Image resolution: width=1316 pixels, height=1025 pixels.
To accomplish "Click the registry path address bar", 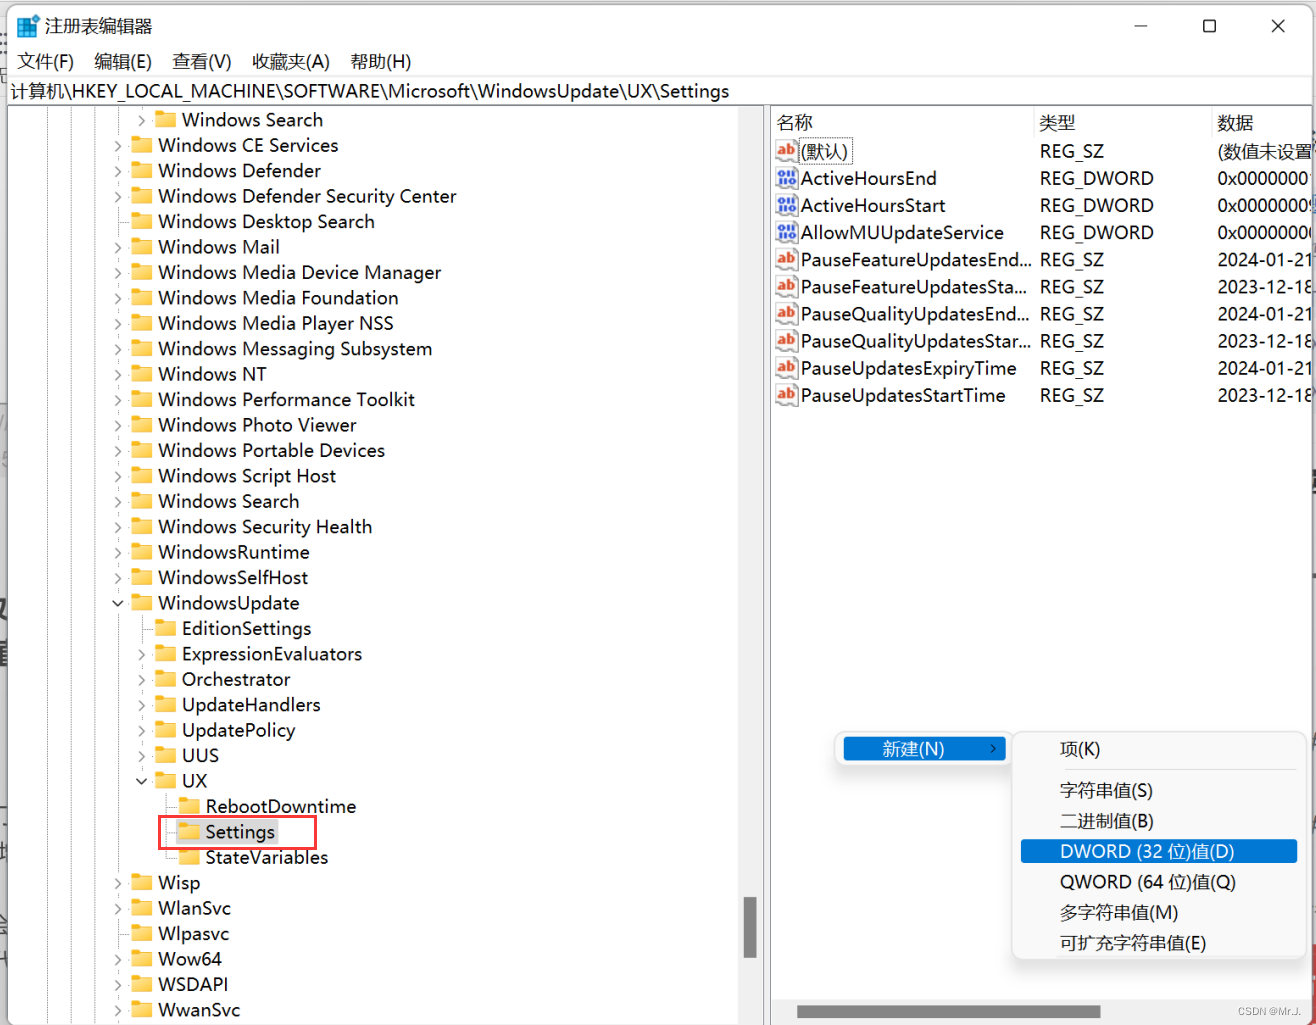I will (x=658, y=91).
